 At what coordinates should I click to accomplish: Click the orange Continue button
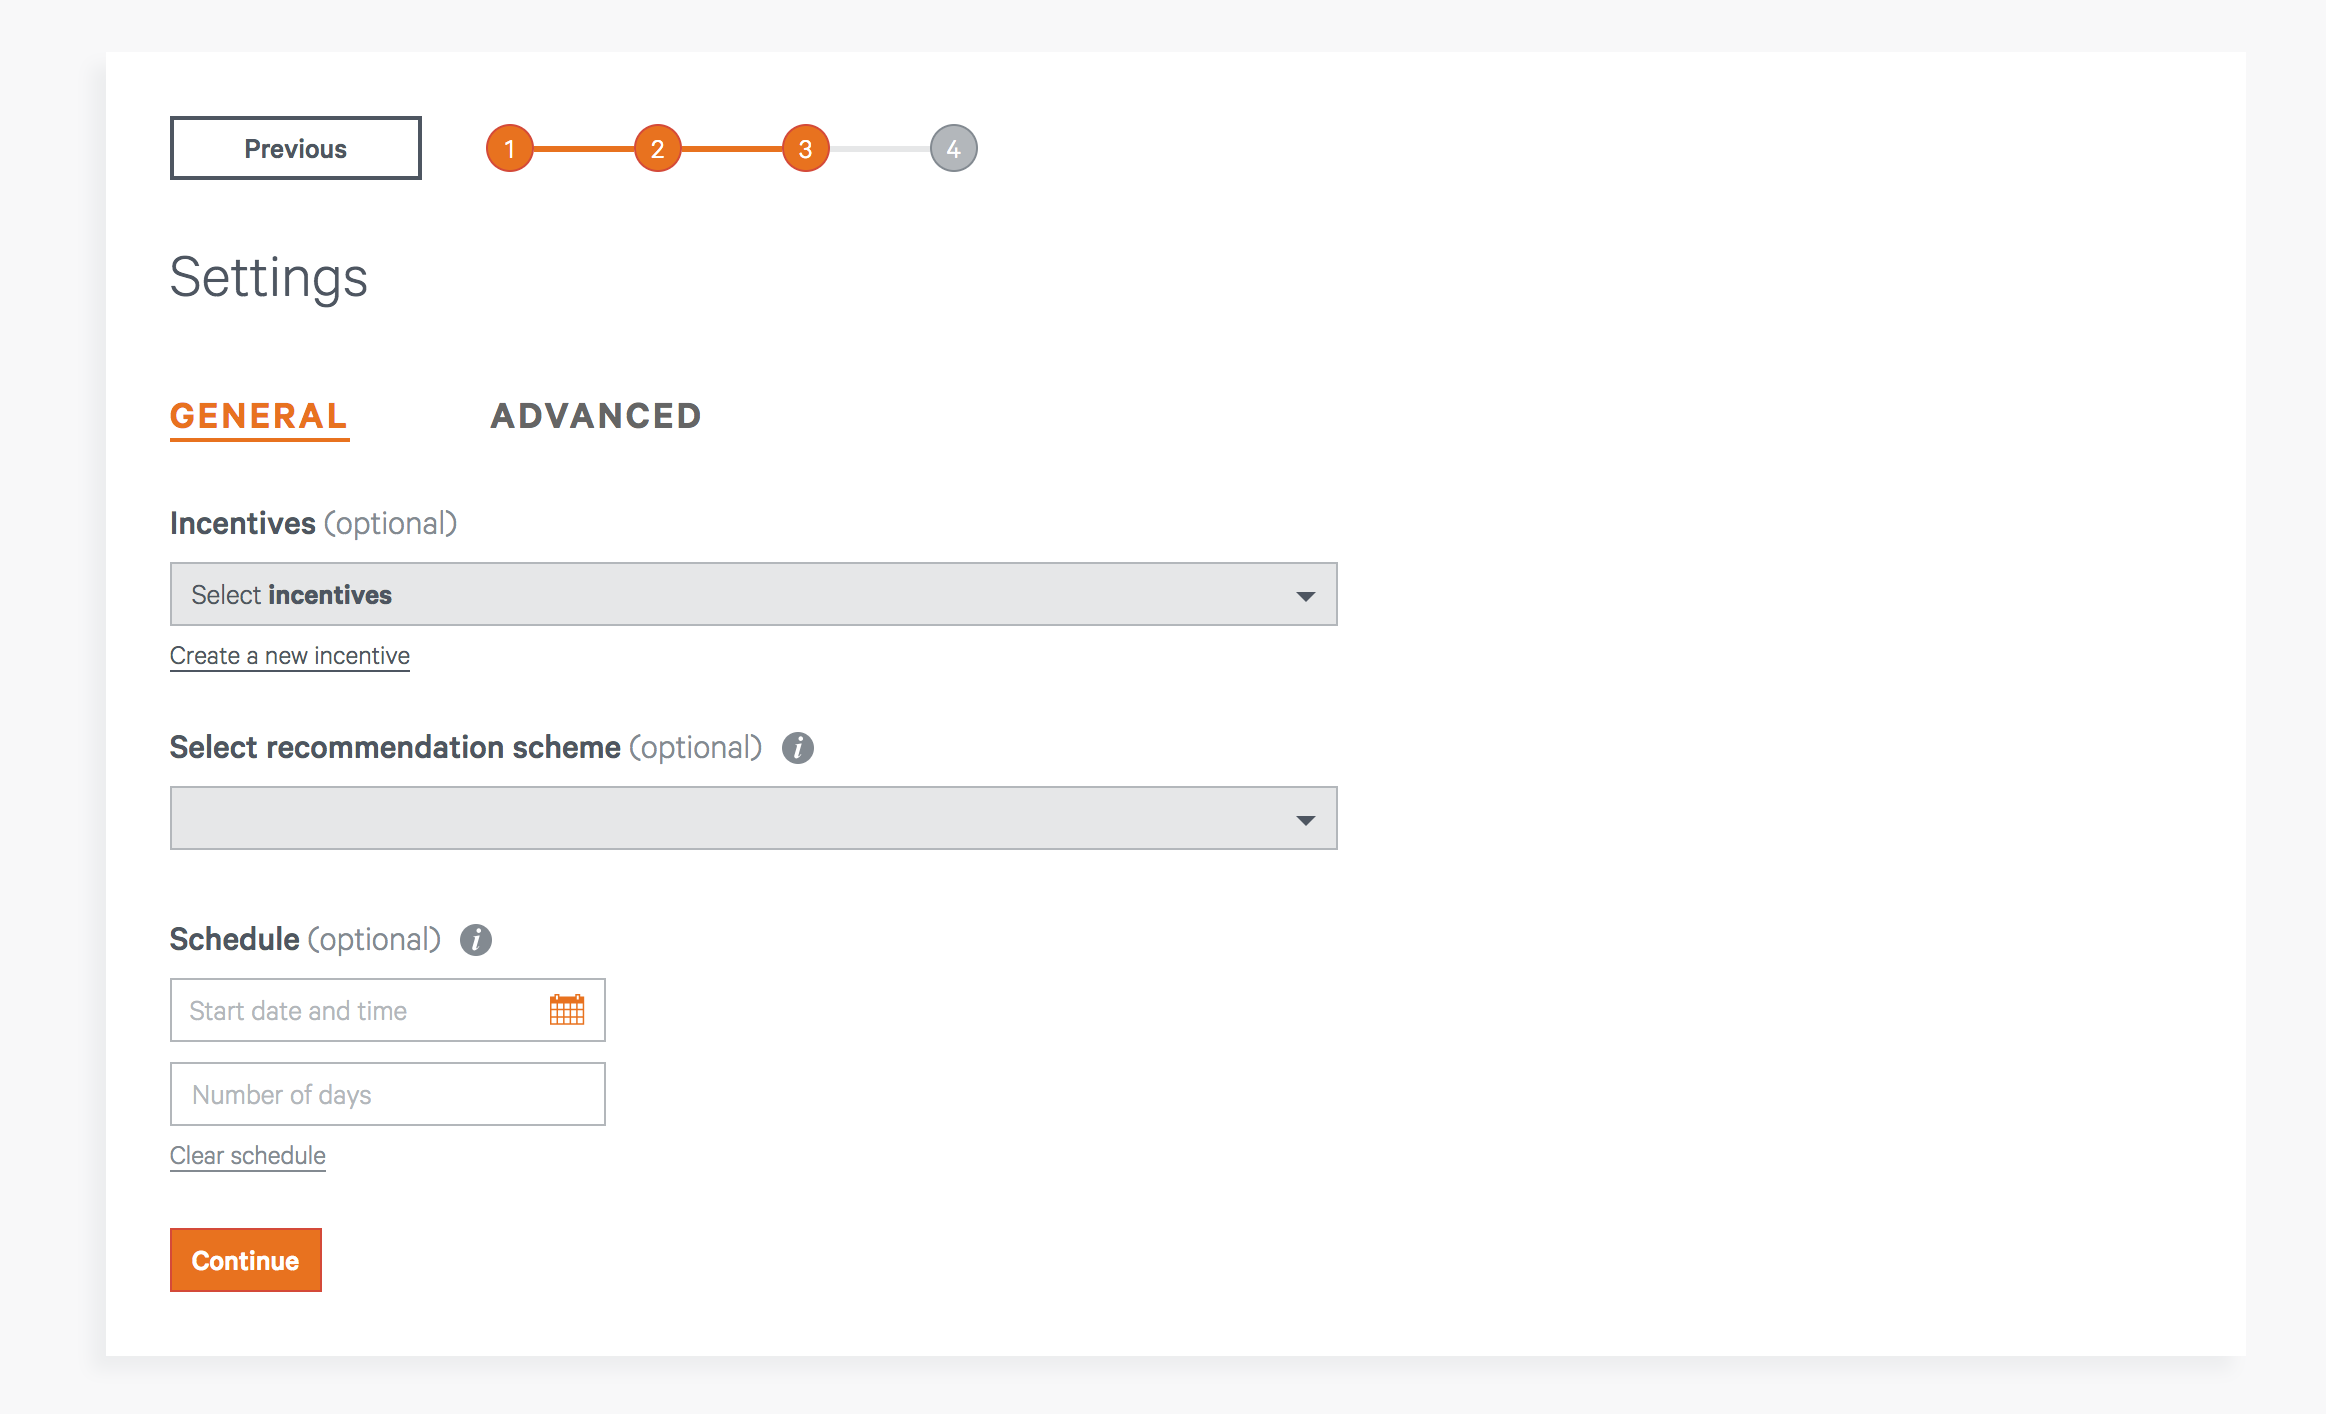click(246, 1260)
